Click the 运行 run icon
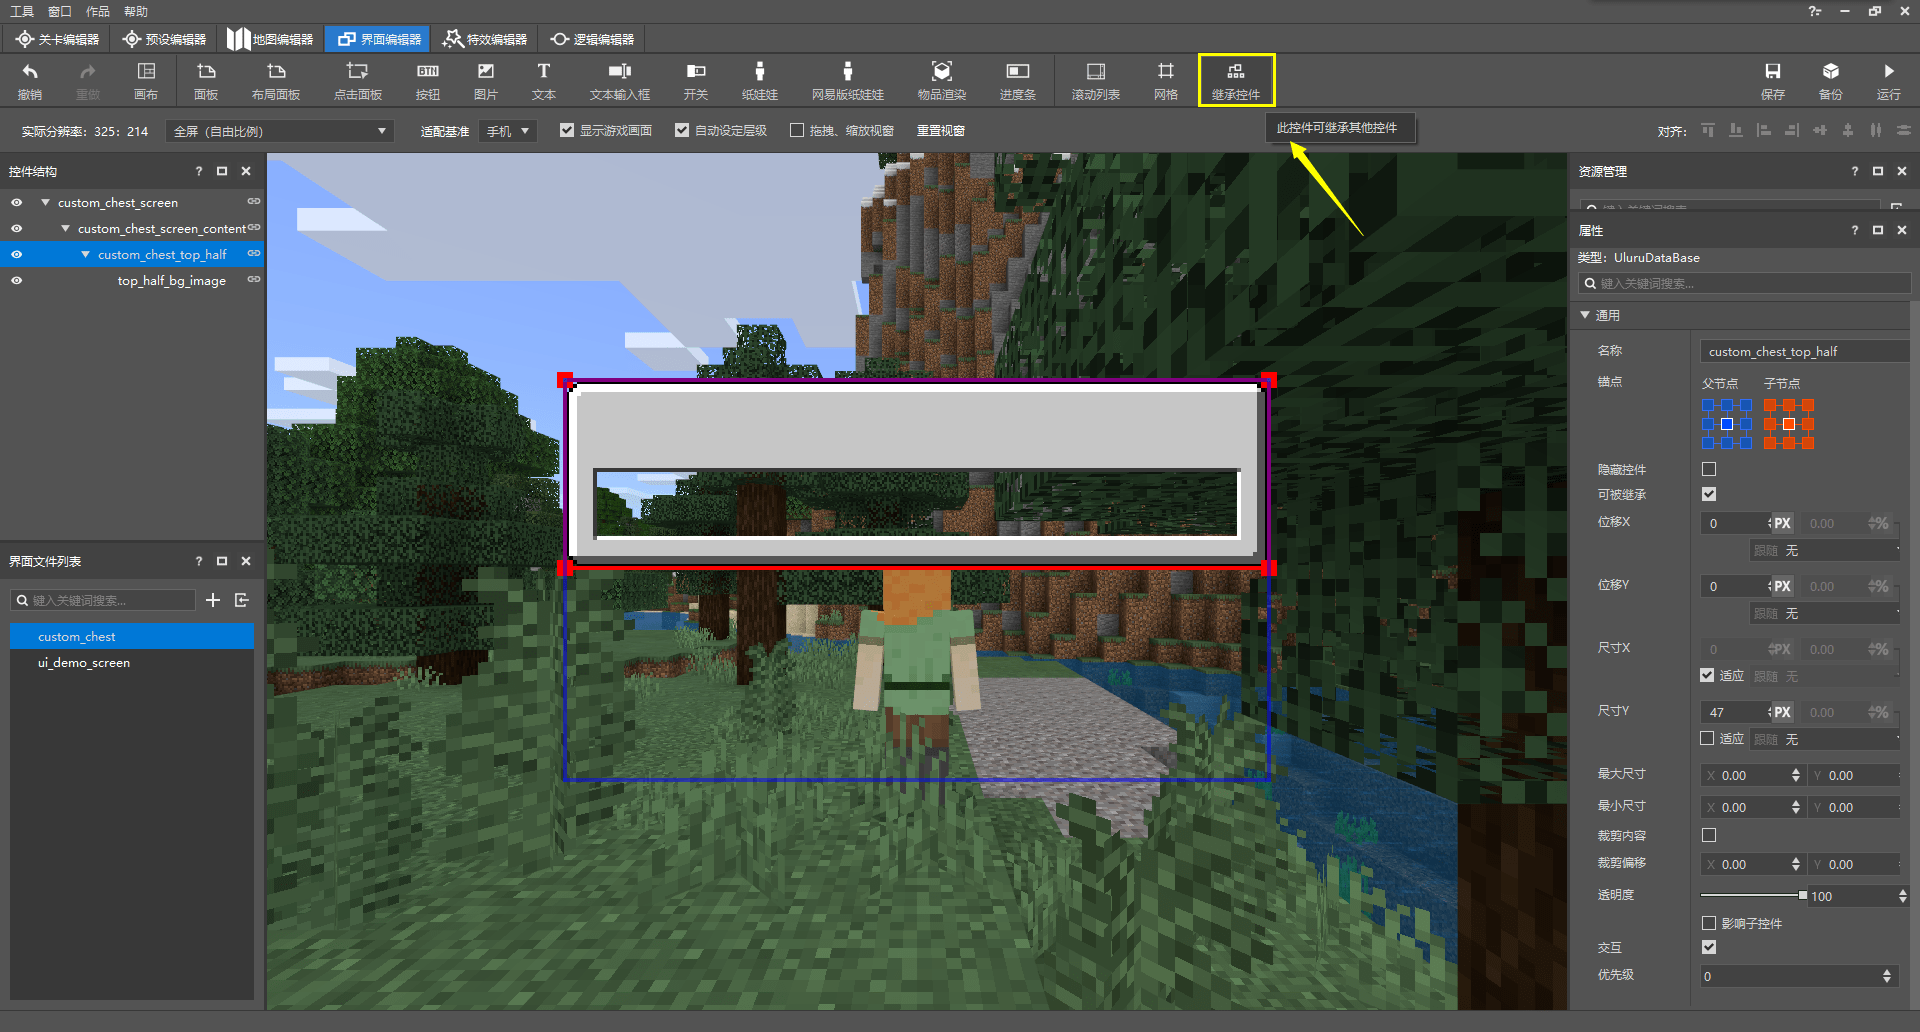 point(1889,81)
